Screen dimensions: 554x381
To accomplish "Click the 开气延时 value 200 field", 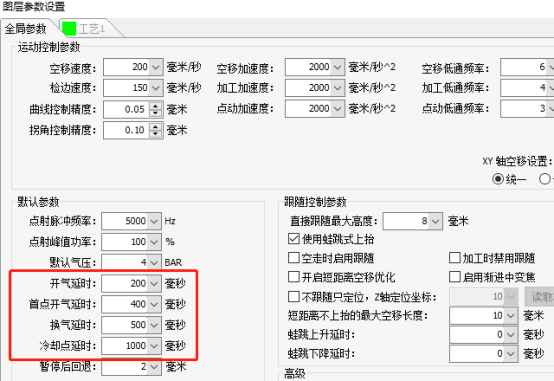I will coord(125,283).
